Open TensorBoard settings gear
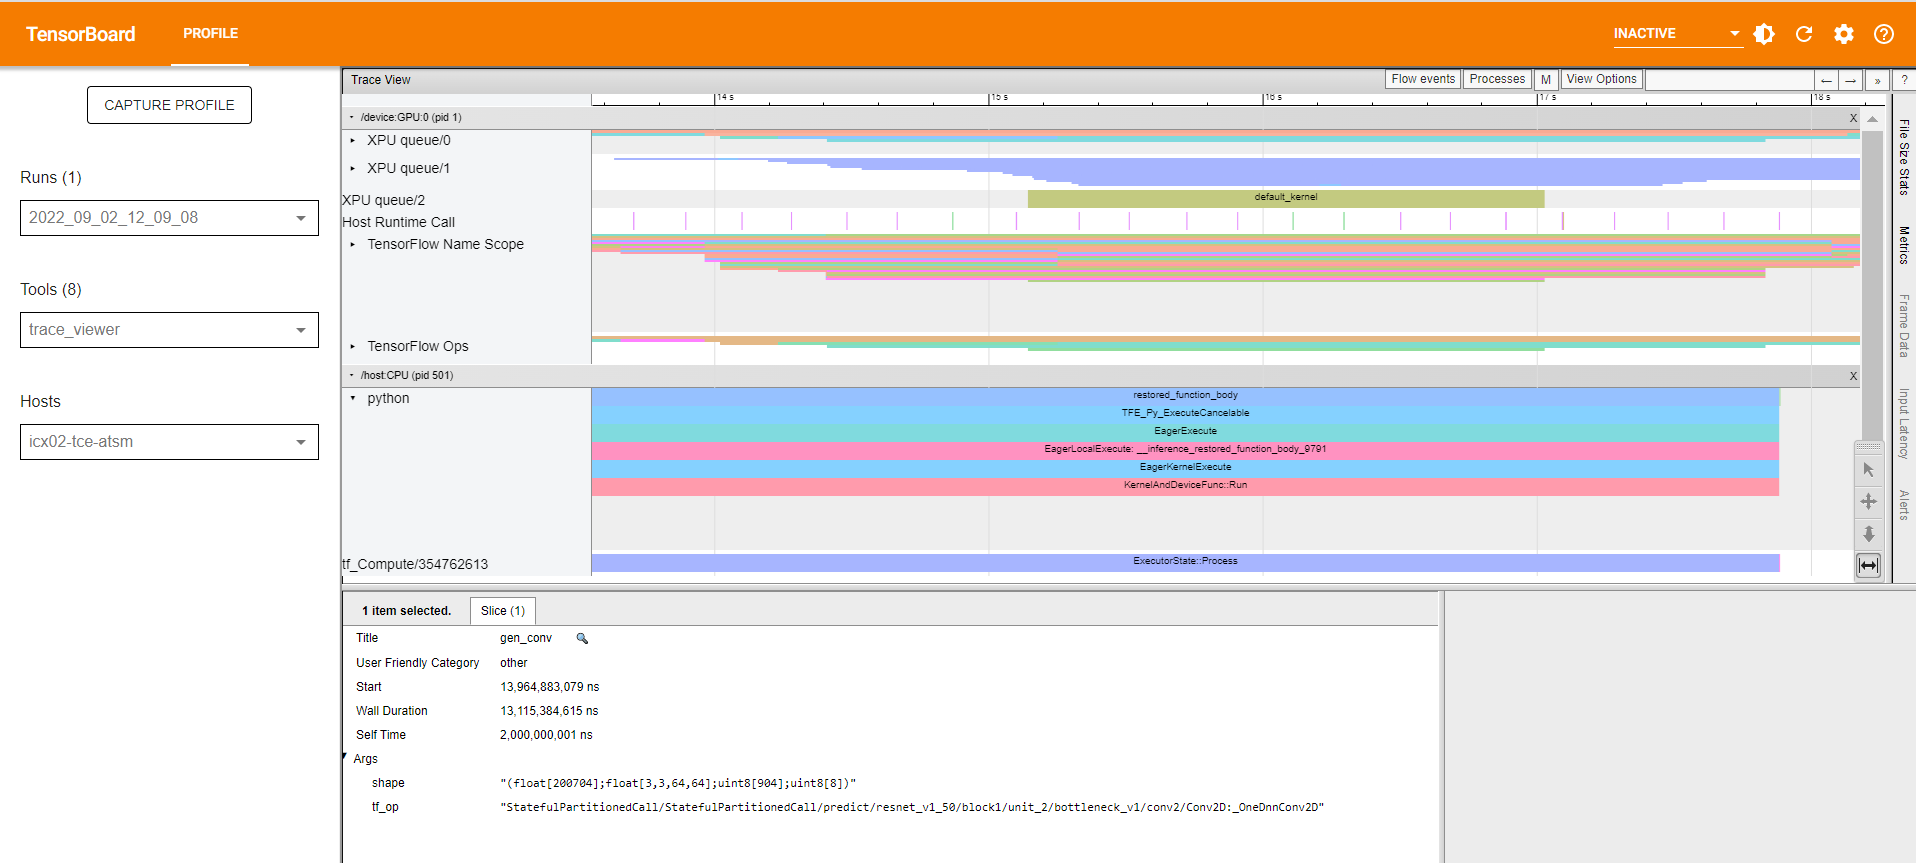The height and width of the screenshot is (863, 1916). click(1844, 34)
